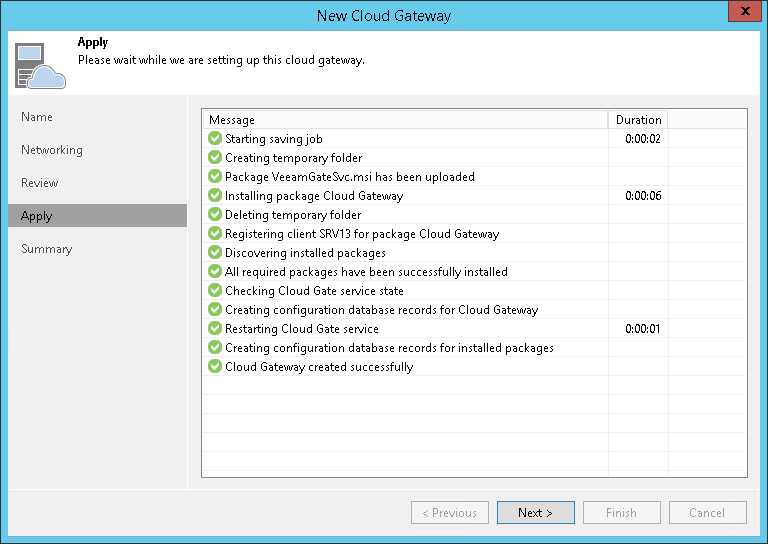768x544 pixels.
Task: Click check icon beside Checking Cloud Gate service state
Action: click(215, 291)
